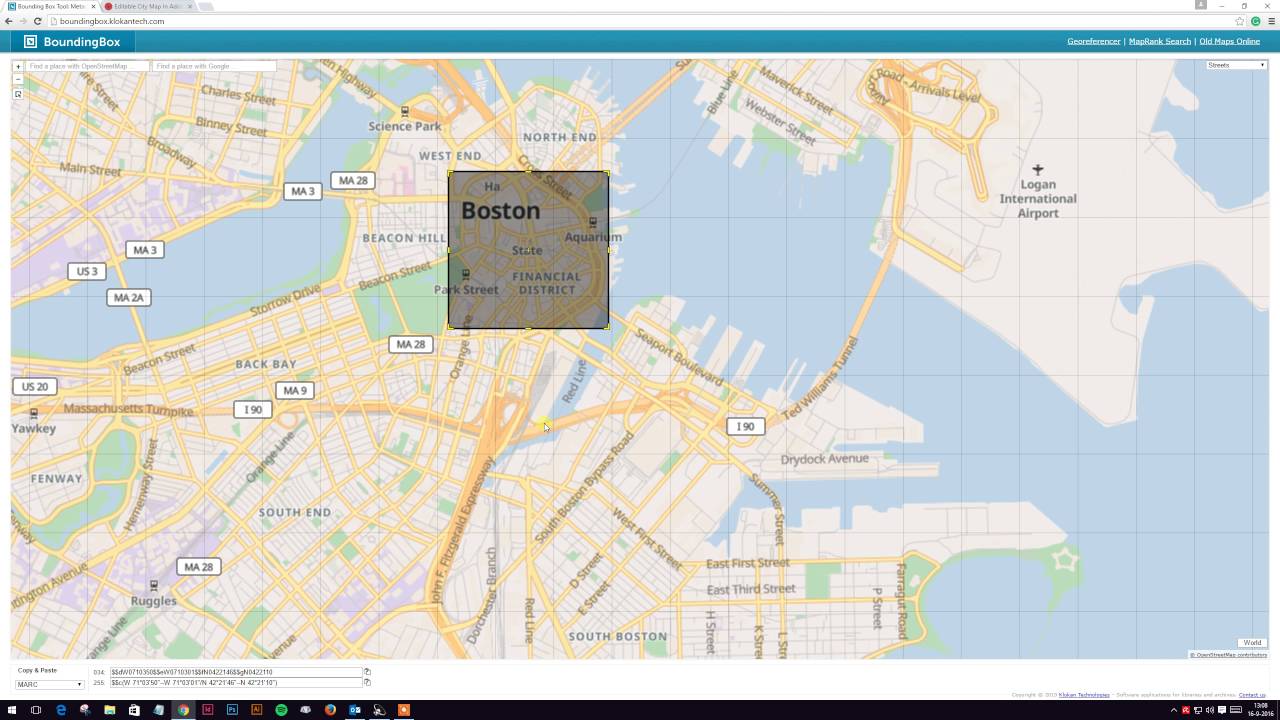
Task: Focus the OpenStreetMap place search field
Action: tap(87, 66)
